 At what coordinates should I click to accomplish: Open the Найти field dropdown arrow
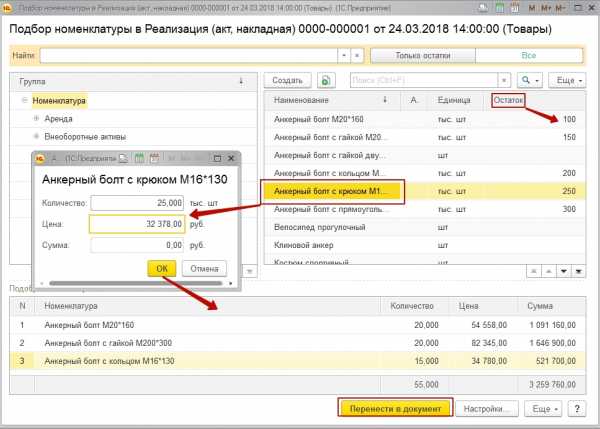click(x=344, y=56)
